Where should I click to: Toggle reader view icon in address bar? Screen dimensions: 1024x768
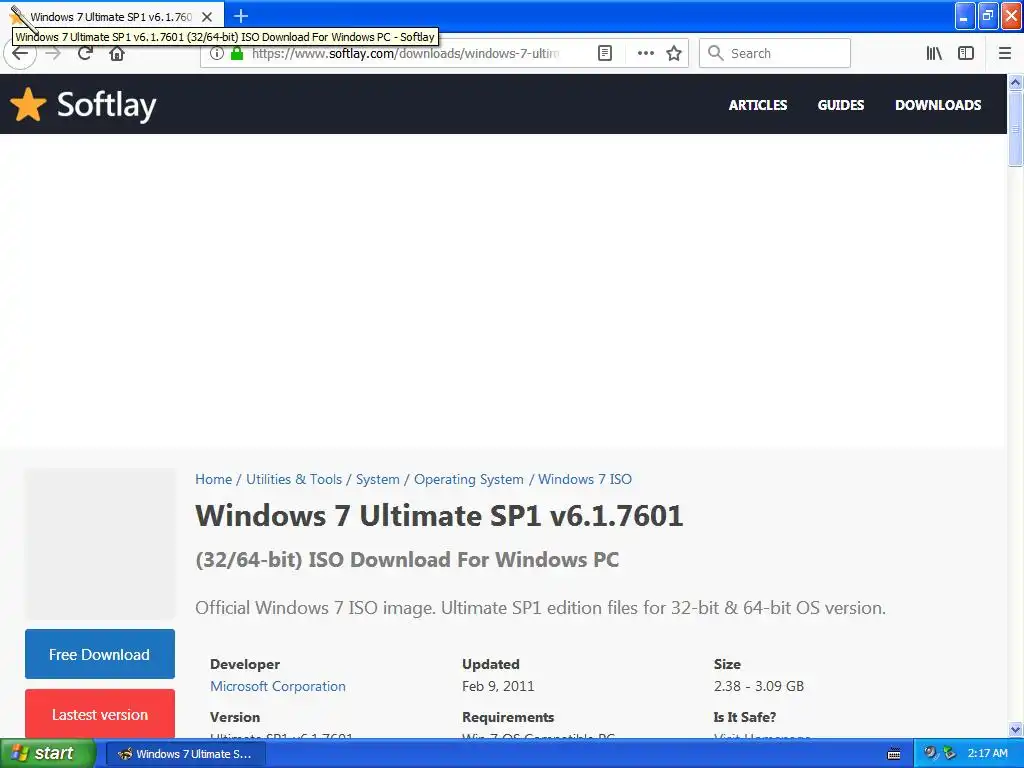605,54
